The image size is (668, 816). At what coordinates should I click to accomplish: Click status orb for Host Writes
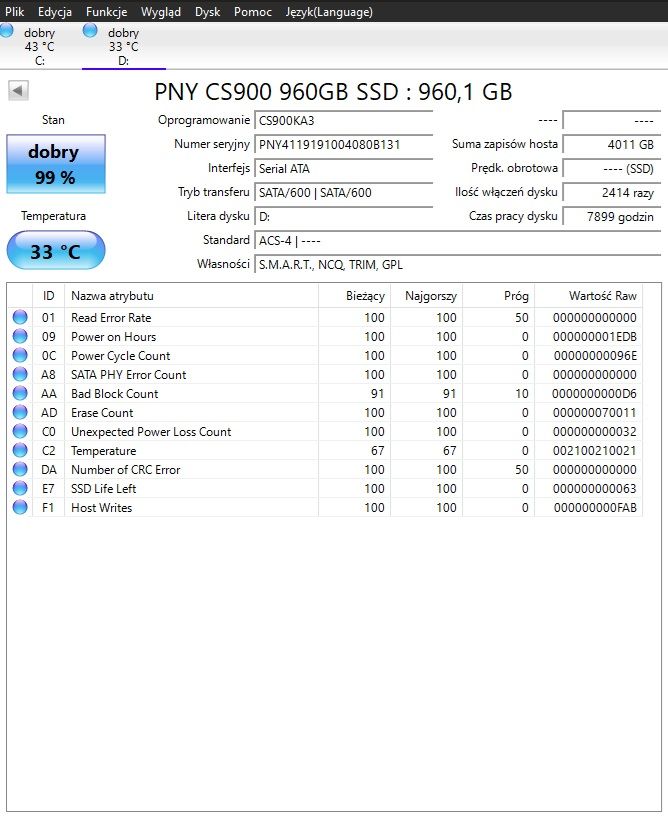[x=20, y=507]
